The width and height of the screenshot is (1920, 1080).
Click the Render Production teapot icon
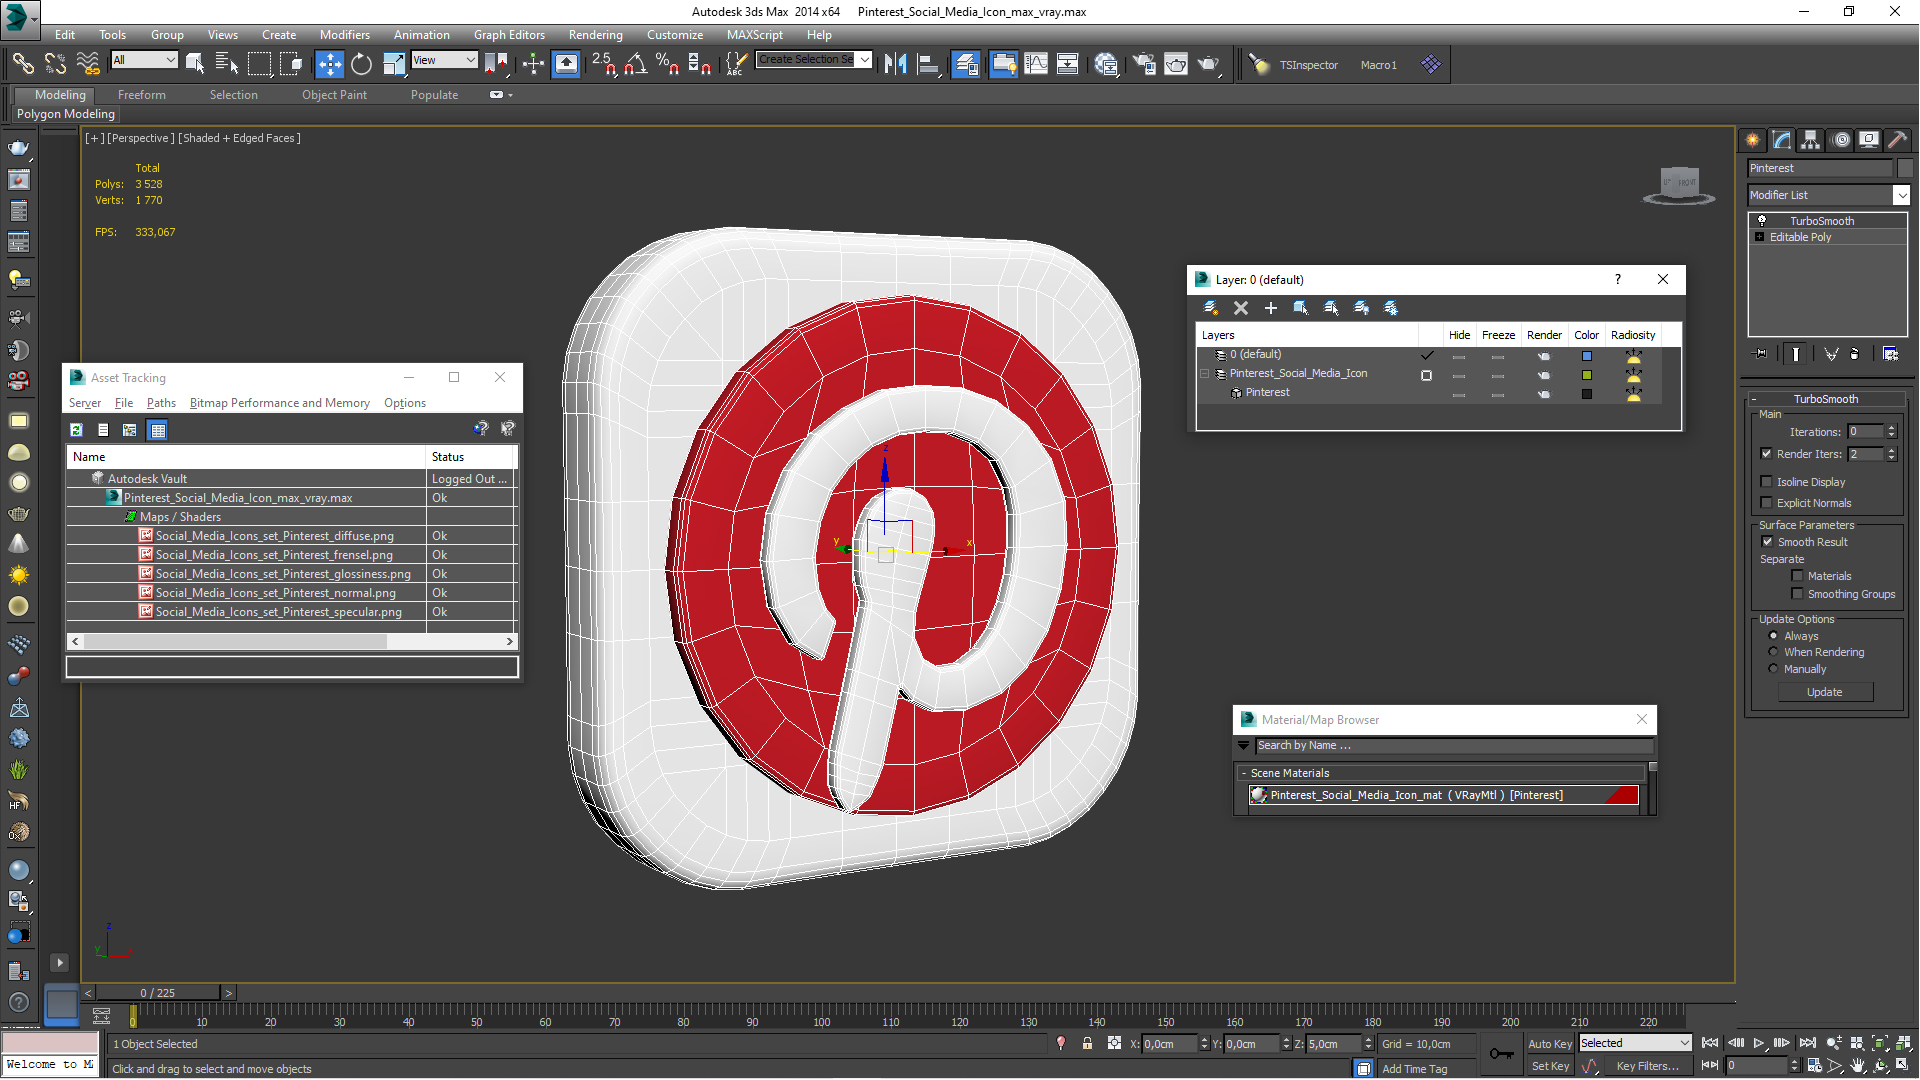[1209, 64]
